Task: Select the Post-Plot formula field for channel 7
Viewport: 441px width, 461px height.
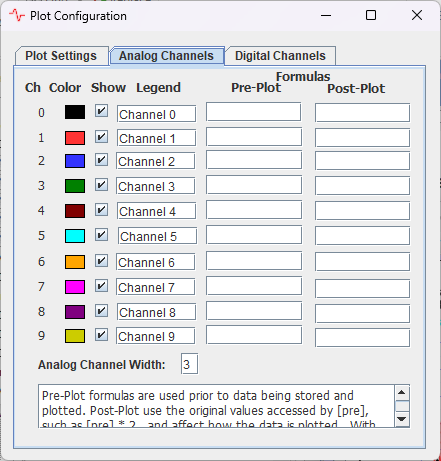Action: [362, 288]
